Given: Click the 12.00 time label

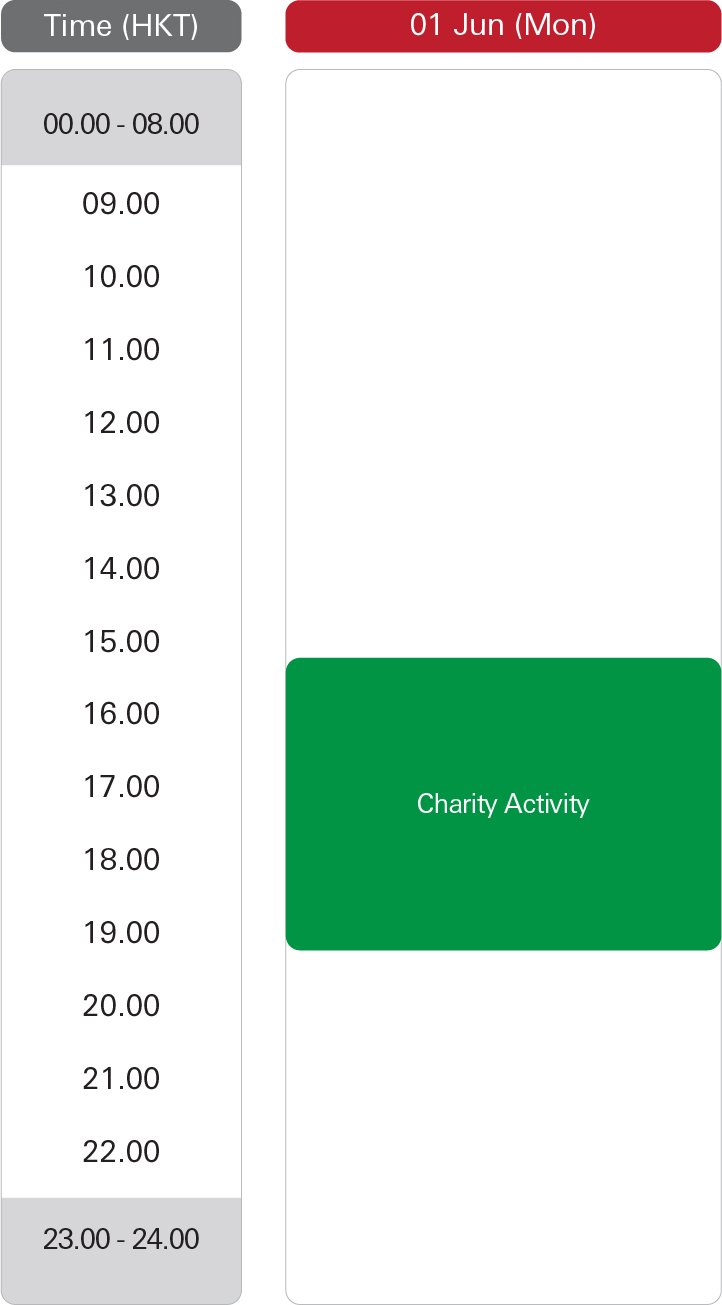Looking at the screenshot, I should coord(121,423).
